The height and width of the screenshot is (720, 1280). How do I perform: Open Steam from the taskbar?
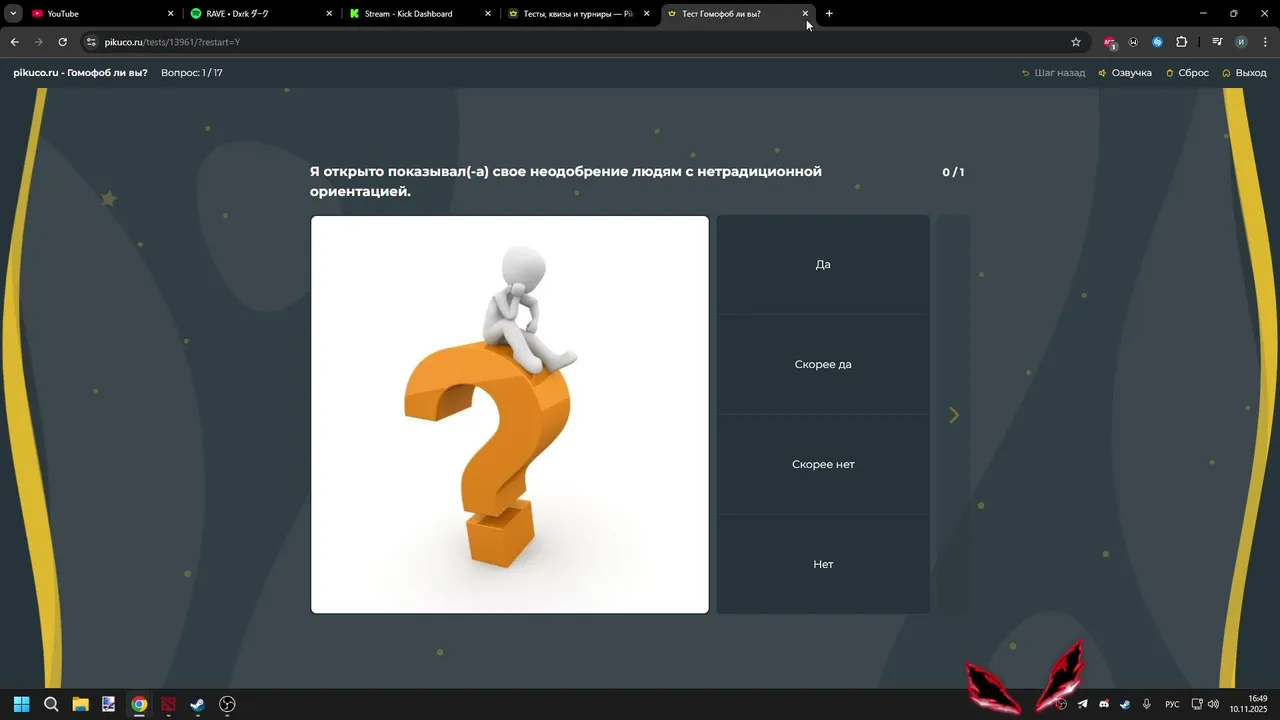pyautogui.click(x=198, y=704)
